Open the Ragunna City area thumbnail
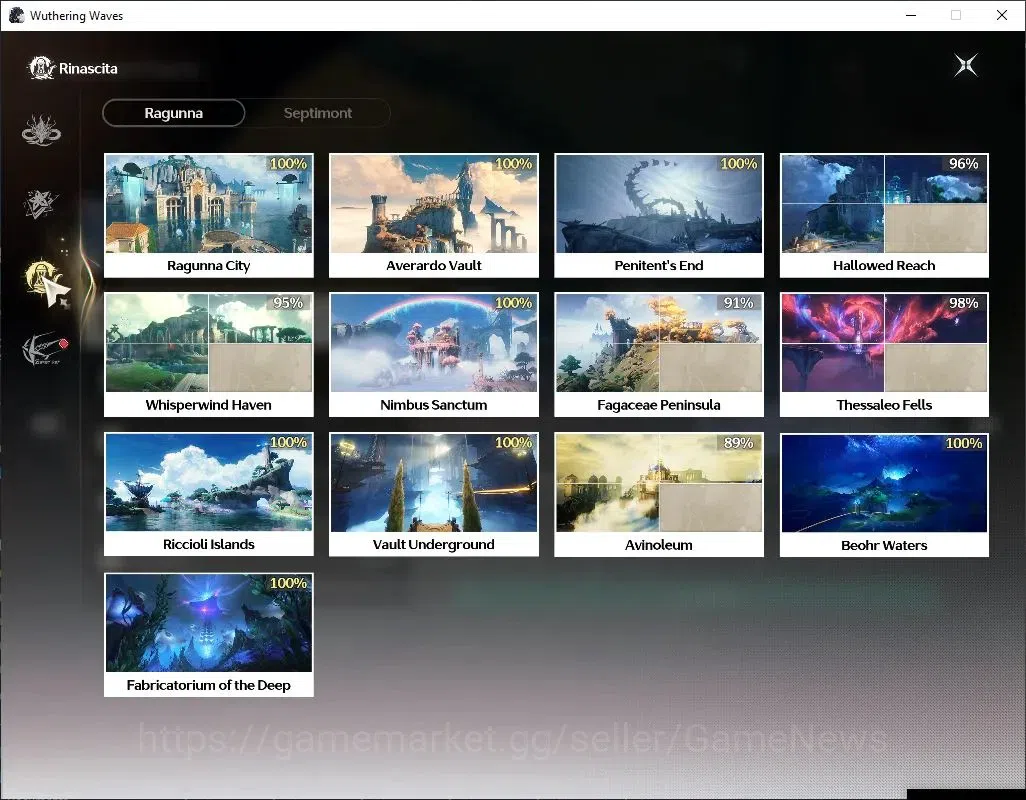Viewport: 1026px width, 800px height. click(209, 203)
